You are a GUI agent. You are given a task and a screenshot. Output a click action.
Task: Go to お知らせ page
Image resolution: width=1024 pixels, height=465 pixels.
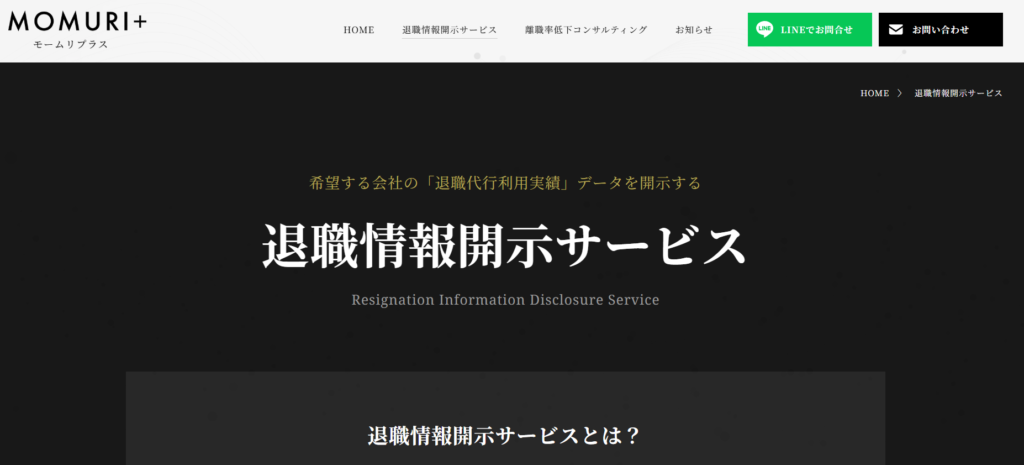(694, 30)
